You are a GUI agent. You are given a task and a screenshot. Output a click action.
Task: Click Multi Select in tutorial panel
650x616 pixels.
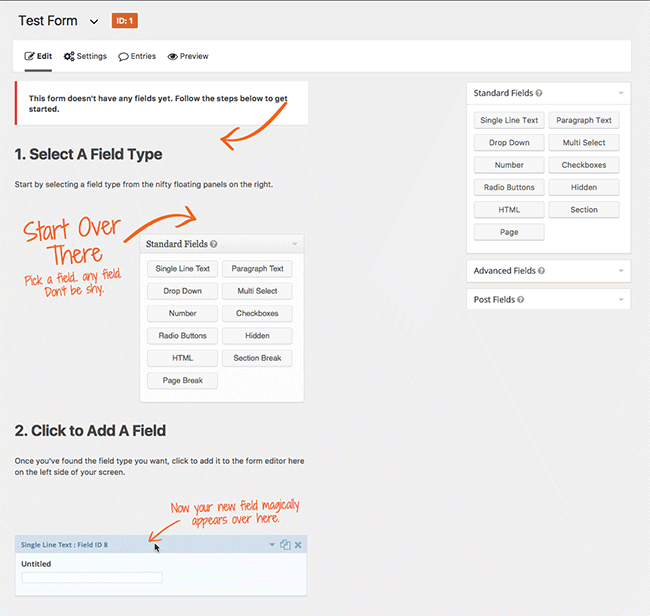click(257, 291)
